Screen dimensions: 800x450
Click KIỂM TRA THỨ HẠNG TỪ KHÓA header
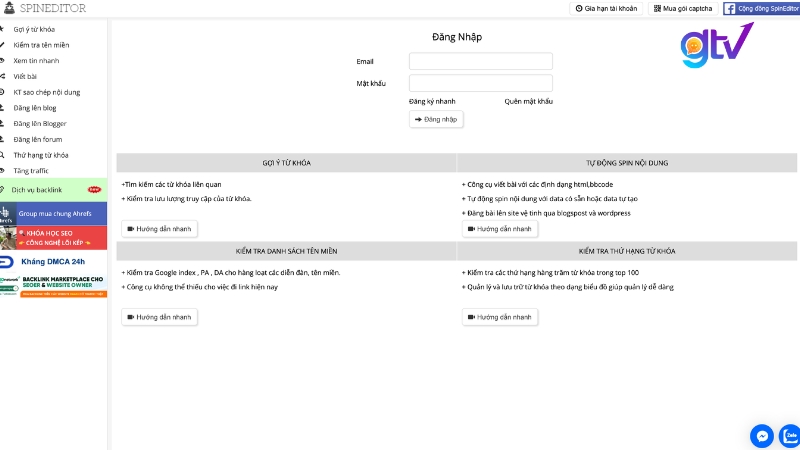click(x=627, y=251)
